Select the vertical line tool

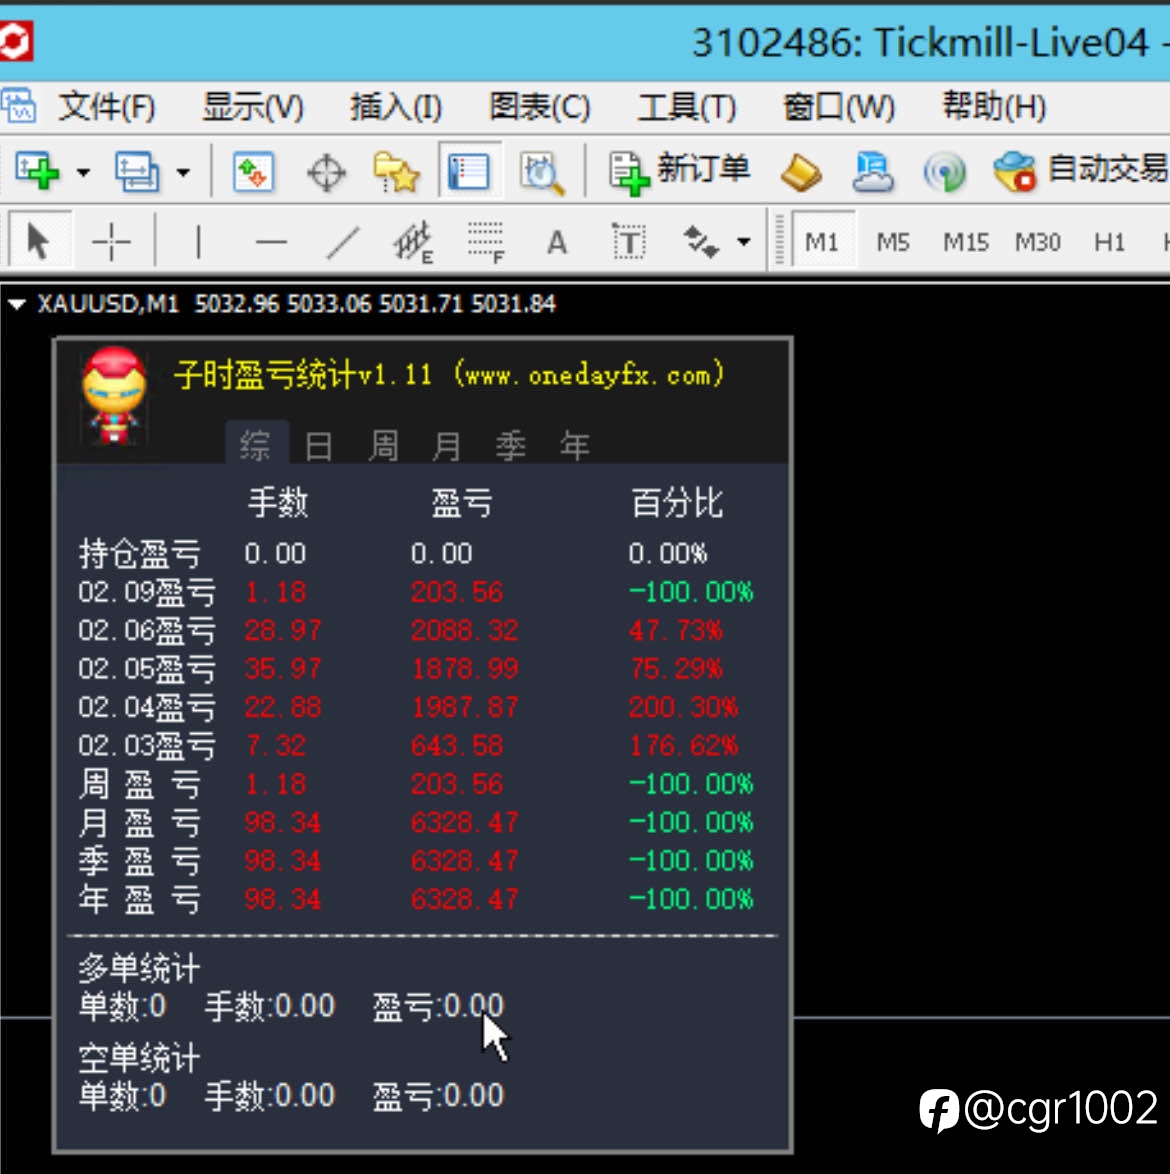coord(198,242)
